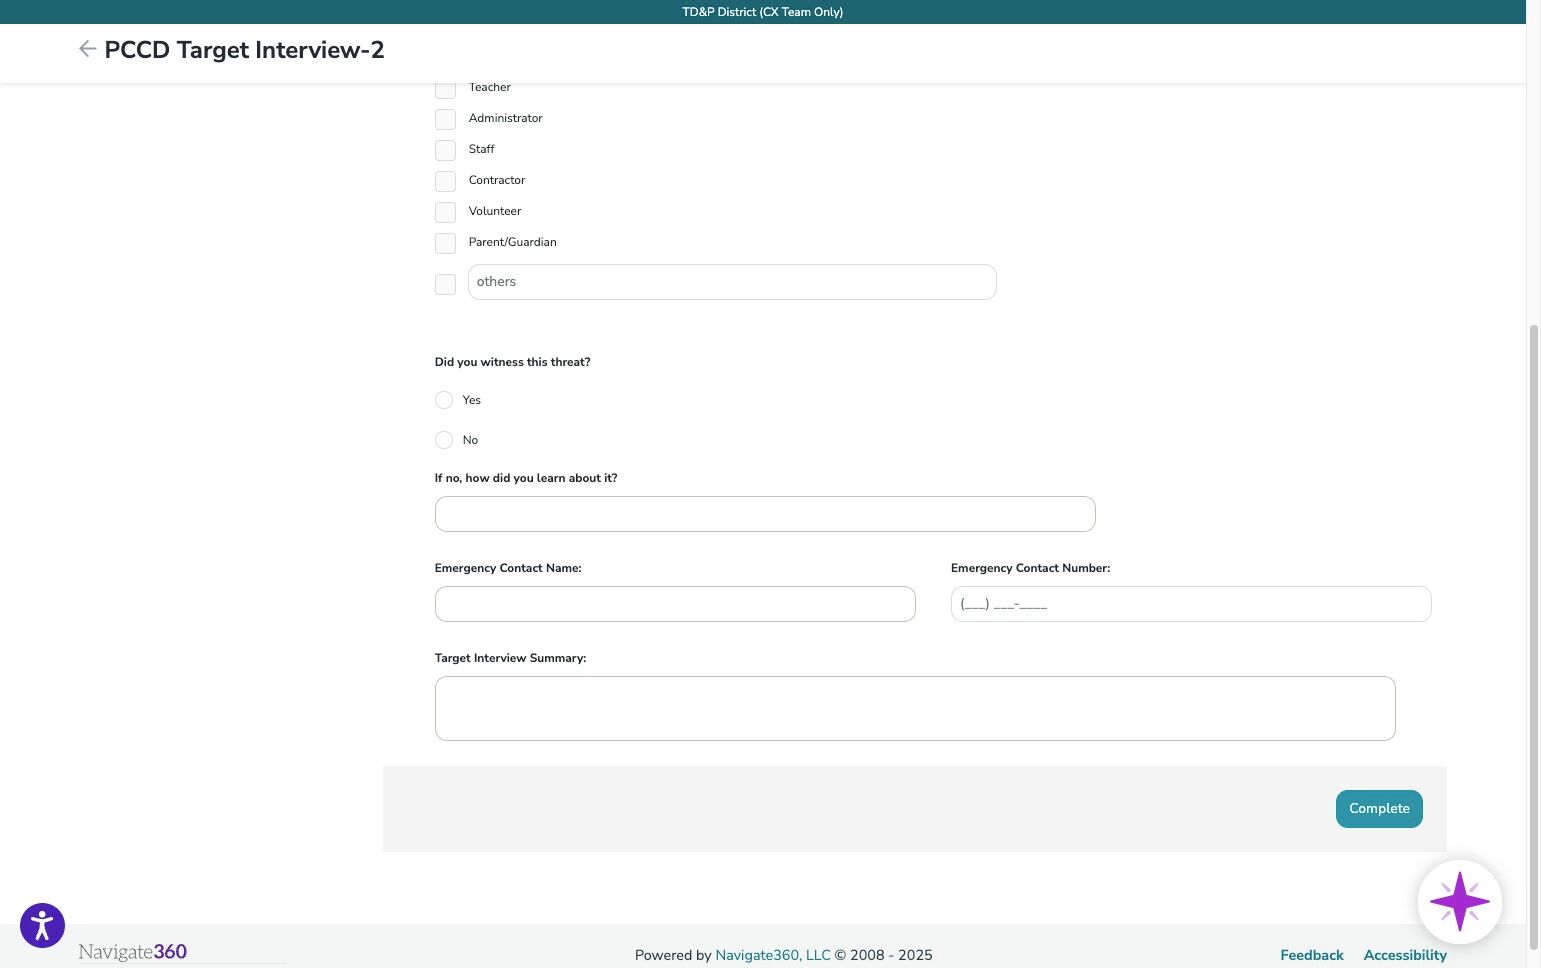Click the Target Interview Summary text area
The width and height of the screenshot is (1541, 968).
tap(915, 708)
